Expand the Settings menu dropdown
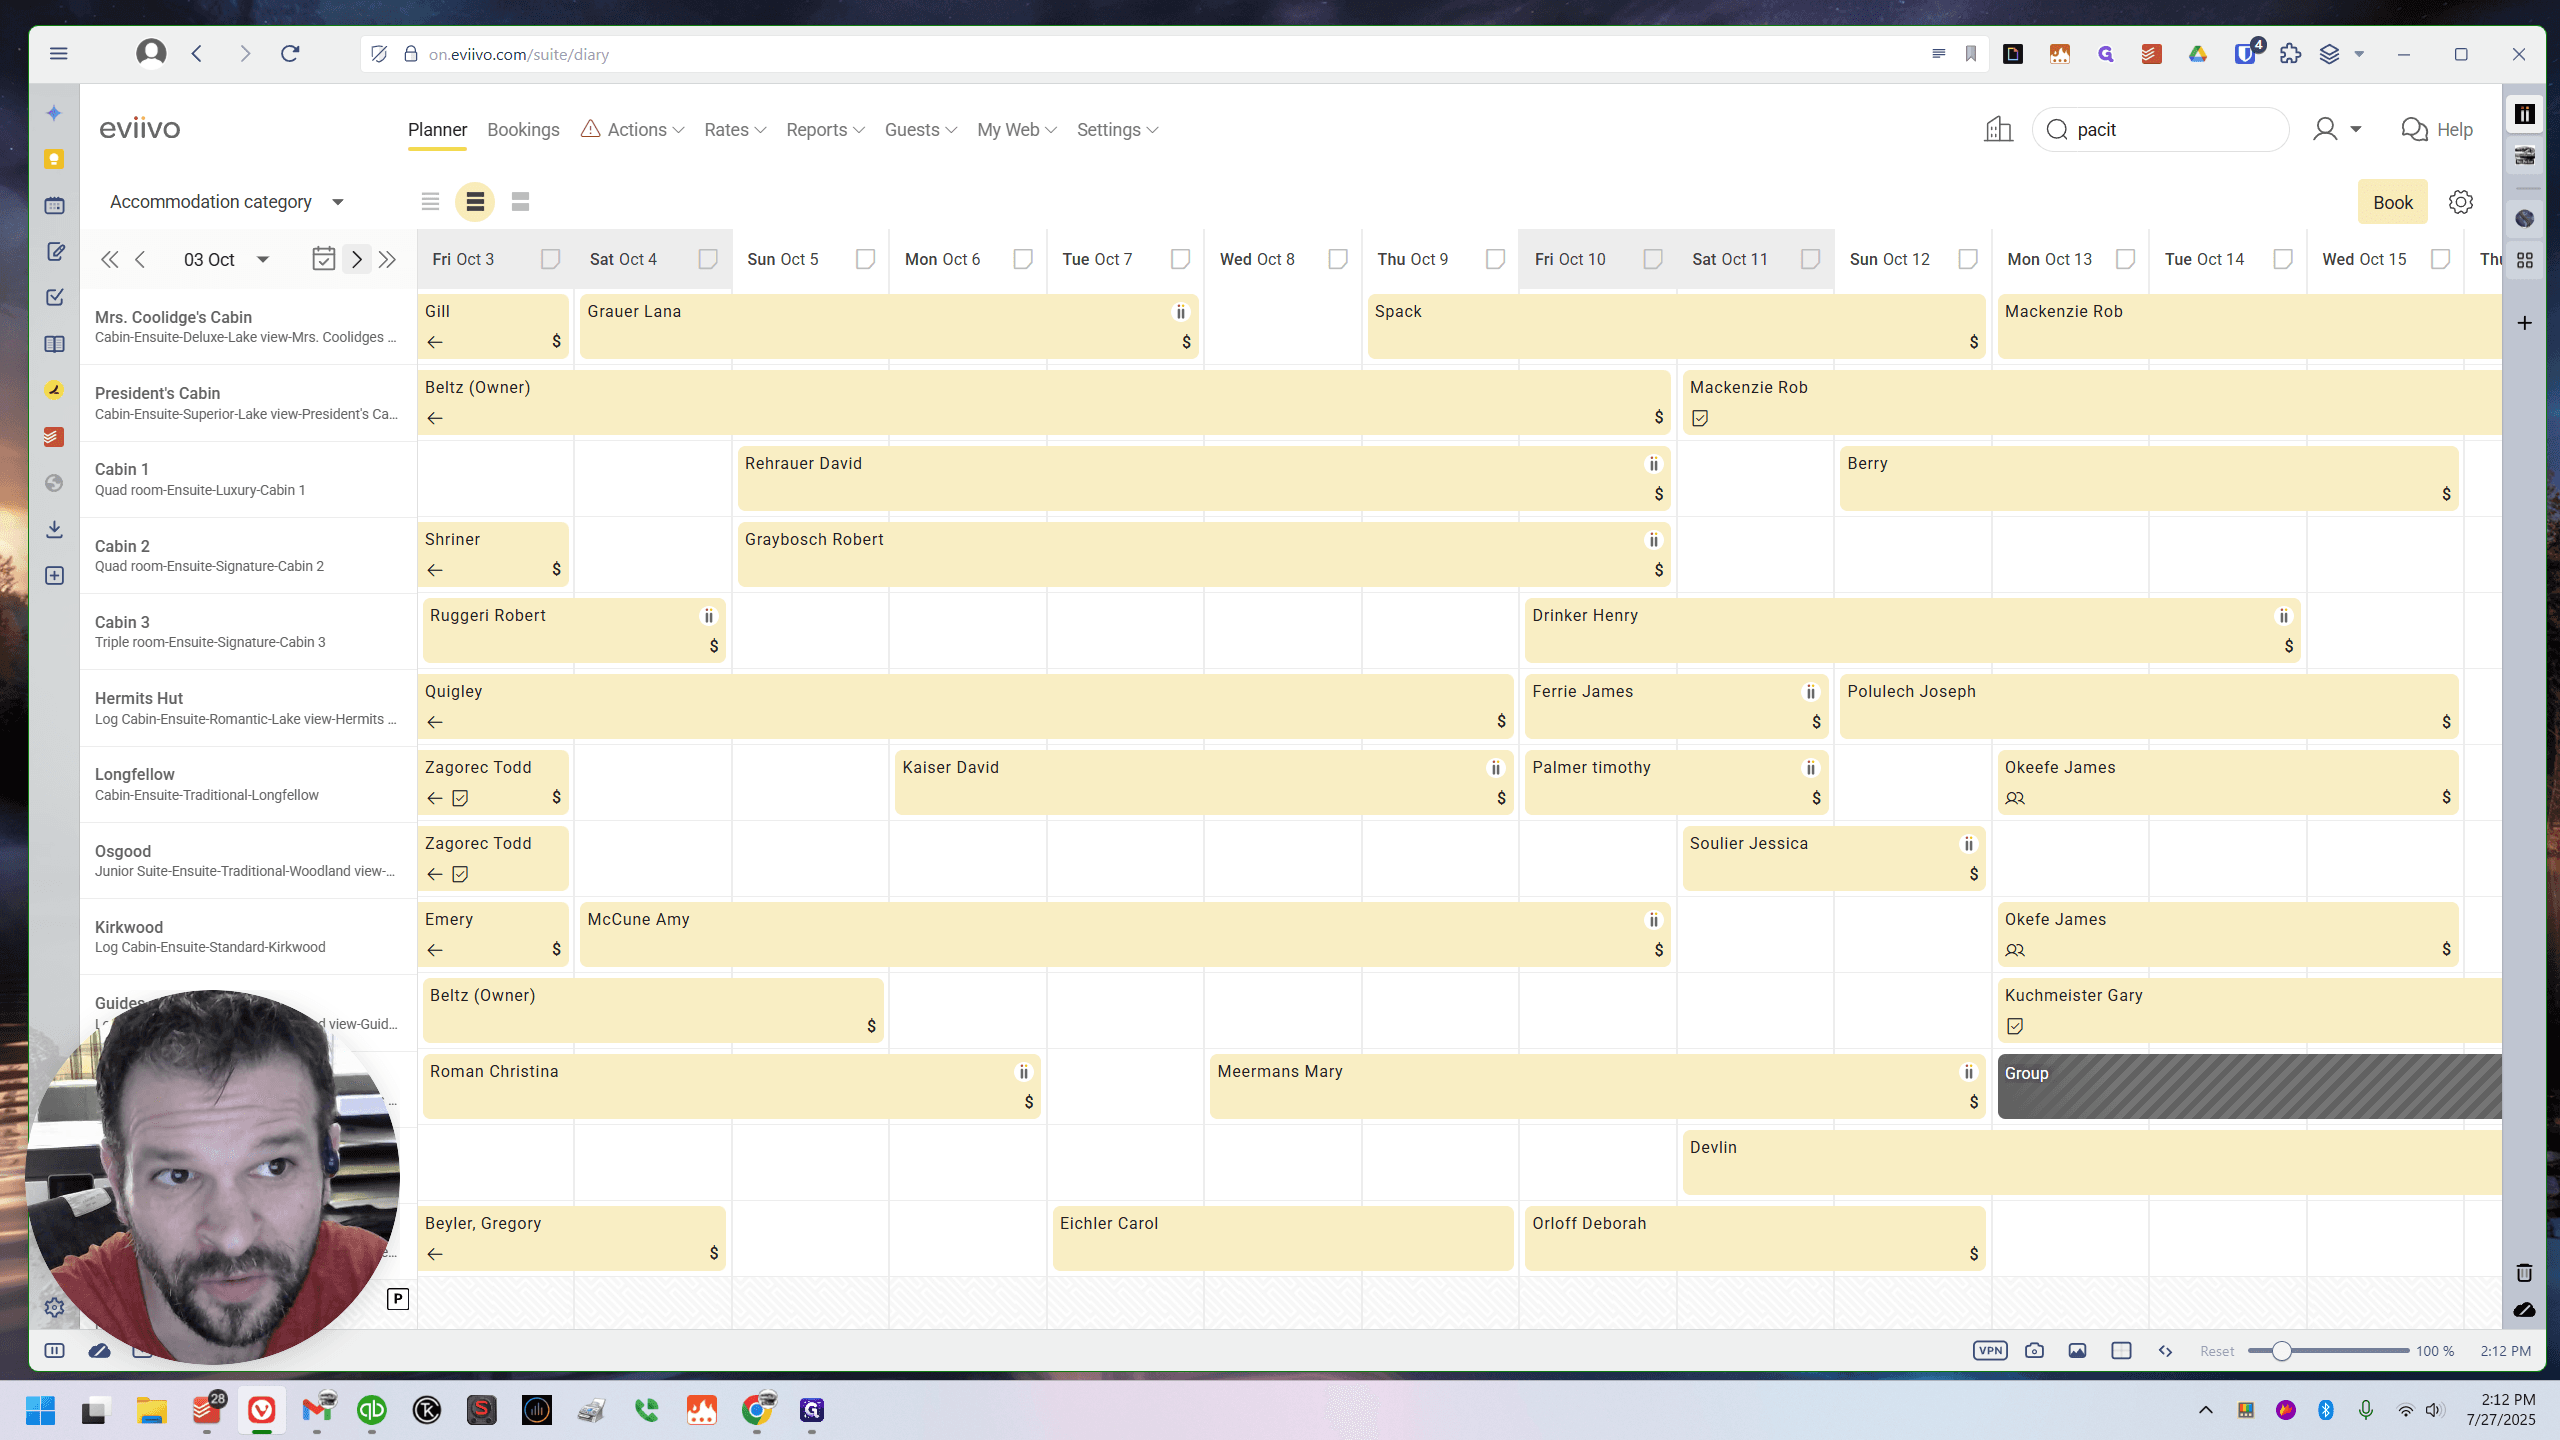Screen dimensions: 2560x1440 tap(1117, 130)
